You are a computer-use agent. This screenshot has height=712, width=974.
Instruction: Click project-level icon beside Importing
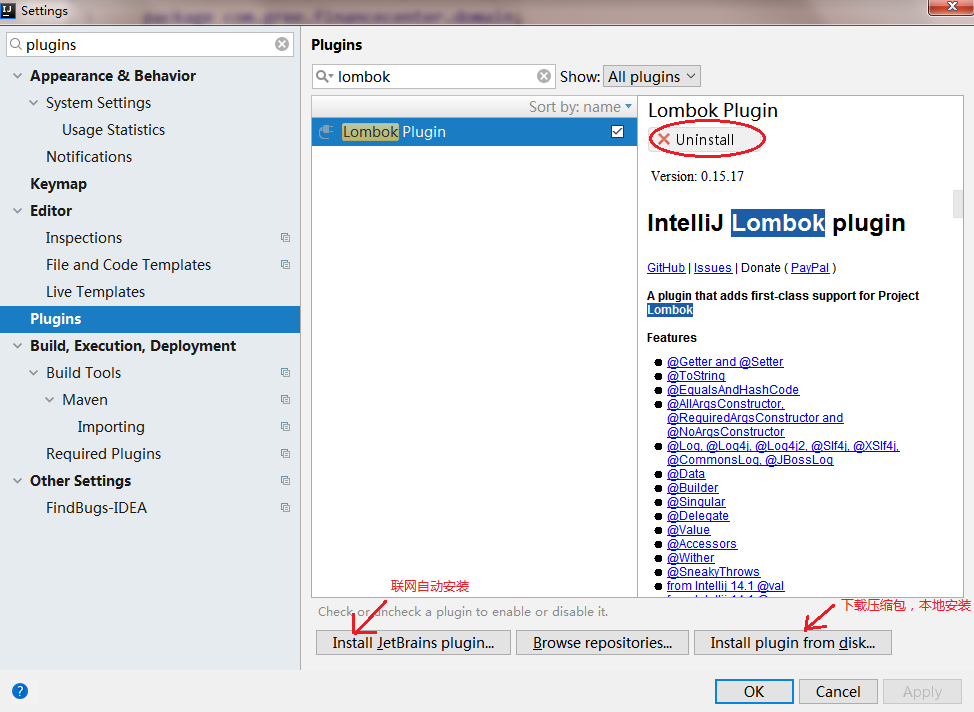tap(285, 427)
